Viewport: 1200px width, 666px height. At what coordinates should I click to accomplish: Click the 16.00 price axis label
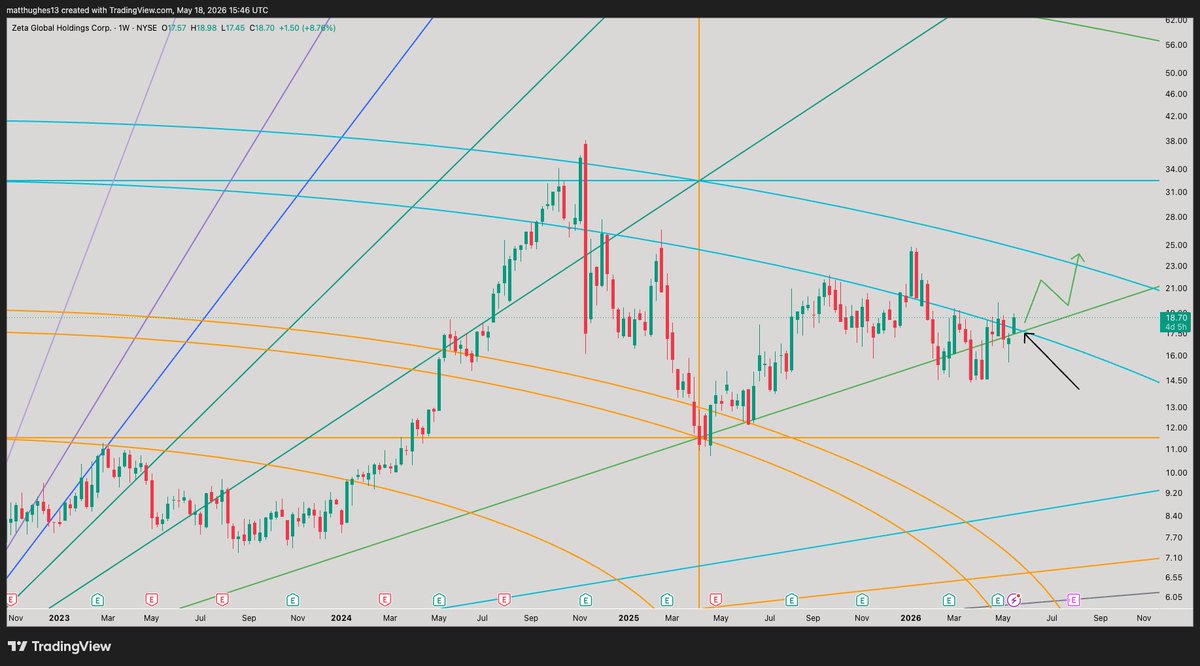(1174, 356)
